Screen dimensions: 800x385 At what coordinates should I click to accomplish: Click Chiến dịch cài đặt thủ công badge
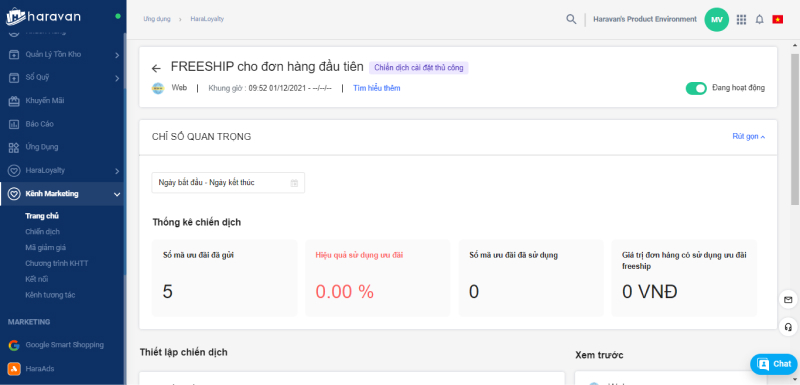click(418, 68)
